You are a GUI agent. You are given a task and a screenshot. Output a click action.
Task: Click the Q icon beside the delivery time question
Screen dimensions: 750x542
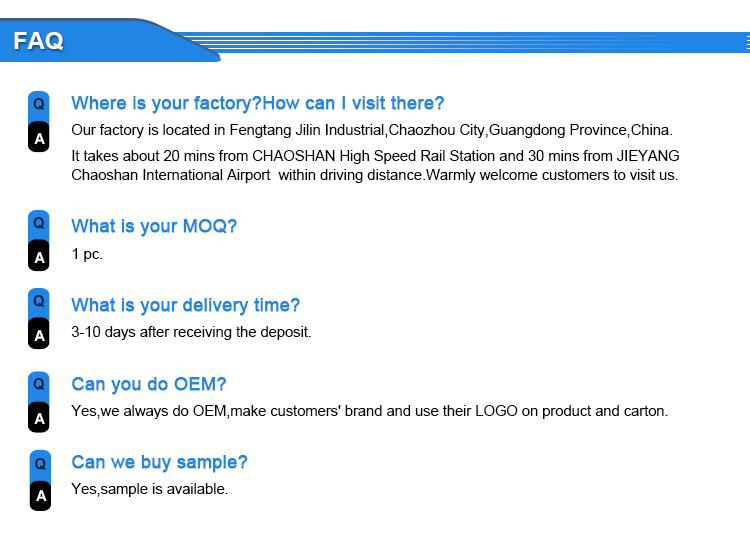tap(39, 301)
